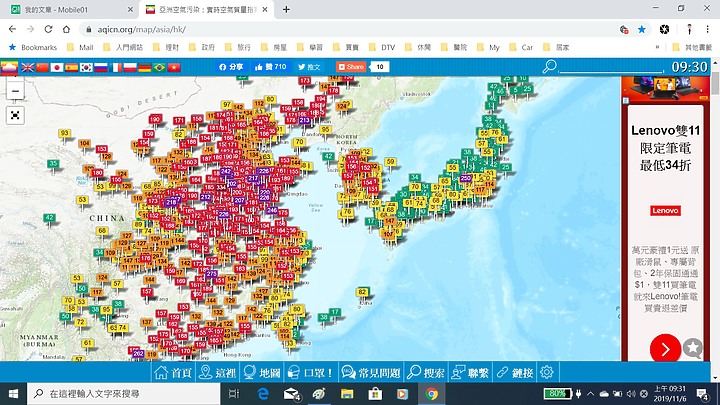720x405 pixels.
Task: Click the aqicn cloud logo icon
Action: (x=9, y=68)
